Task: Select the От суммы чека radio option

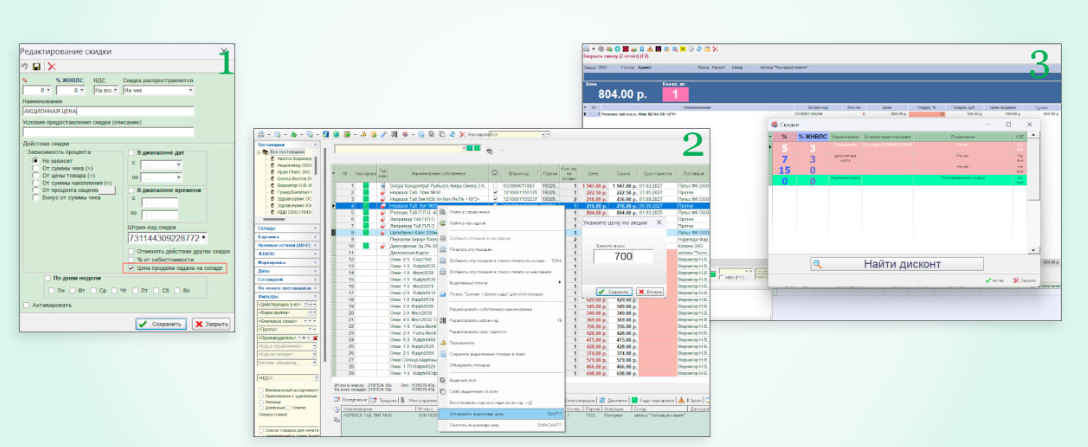Action: point(35,169)
